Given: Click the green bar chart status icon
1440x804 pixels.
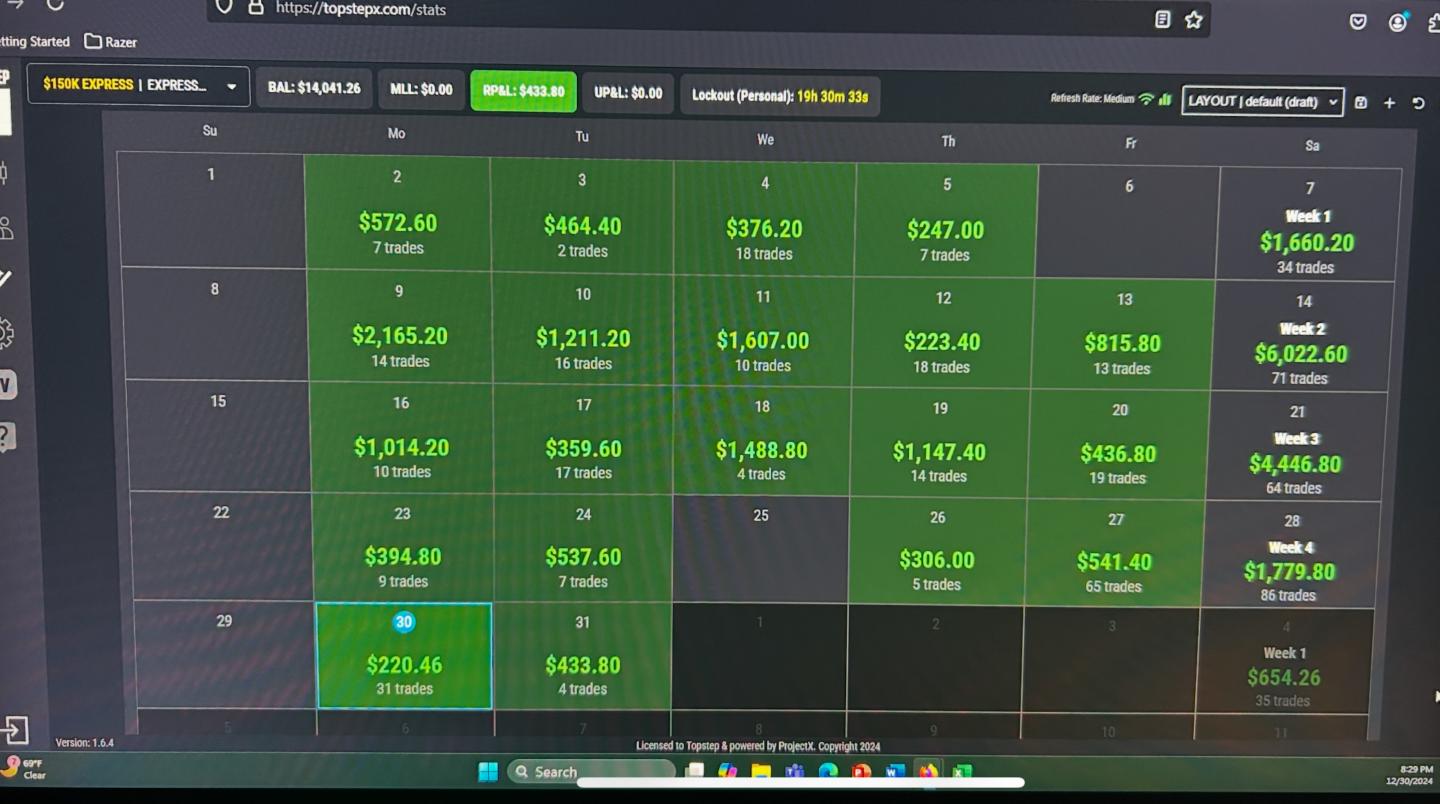Looking at the screenshot, I should pos(1165,99).
